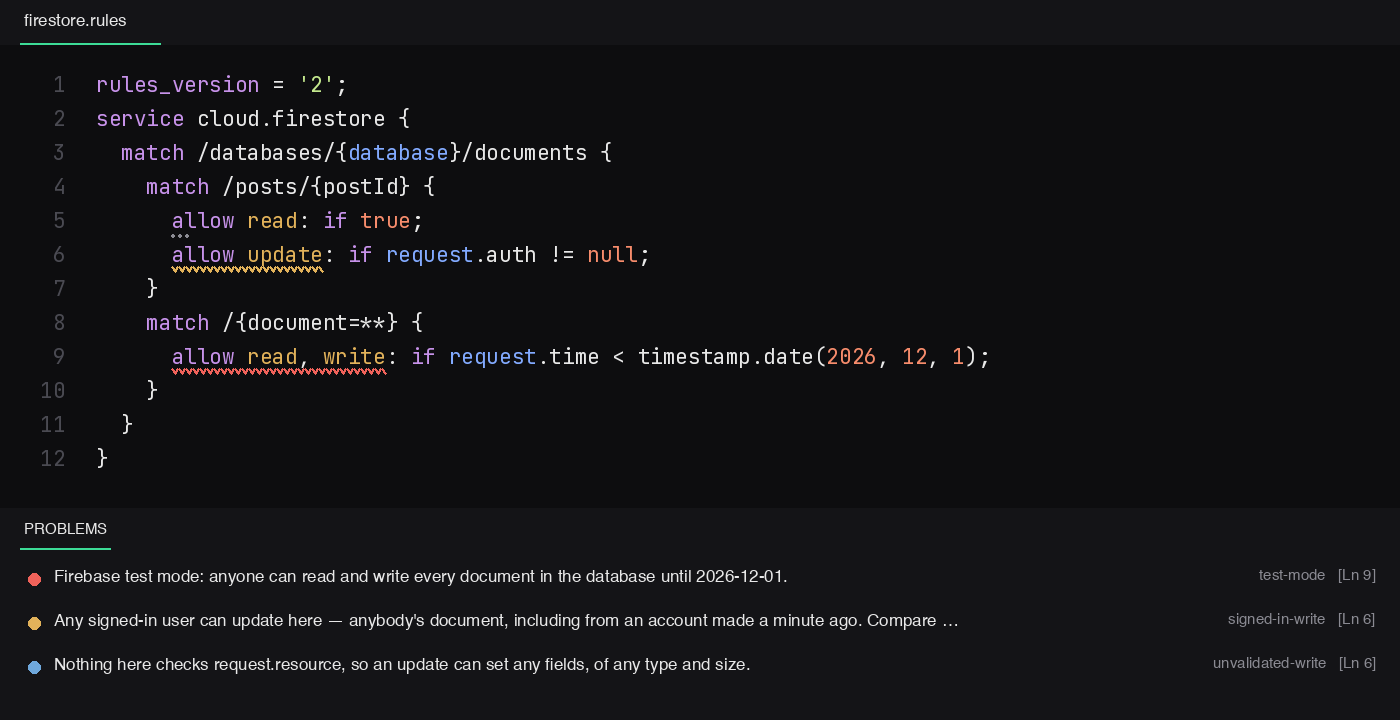Click 'true' on line 5
Image resolution: width=1400 pixels, height=720 pixels.
pos(385,221)
